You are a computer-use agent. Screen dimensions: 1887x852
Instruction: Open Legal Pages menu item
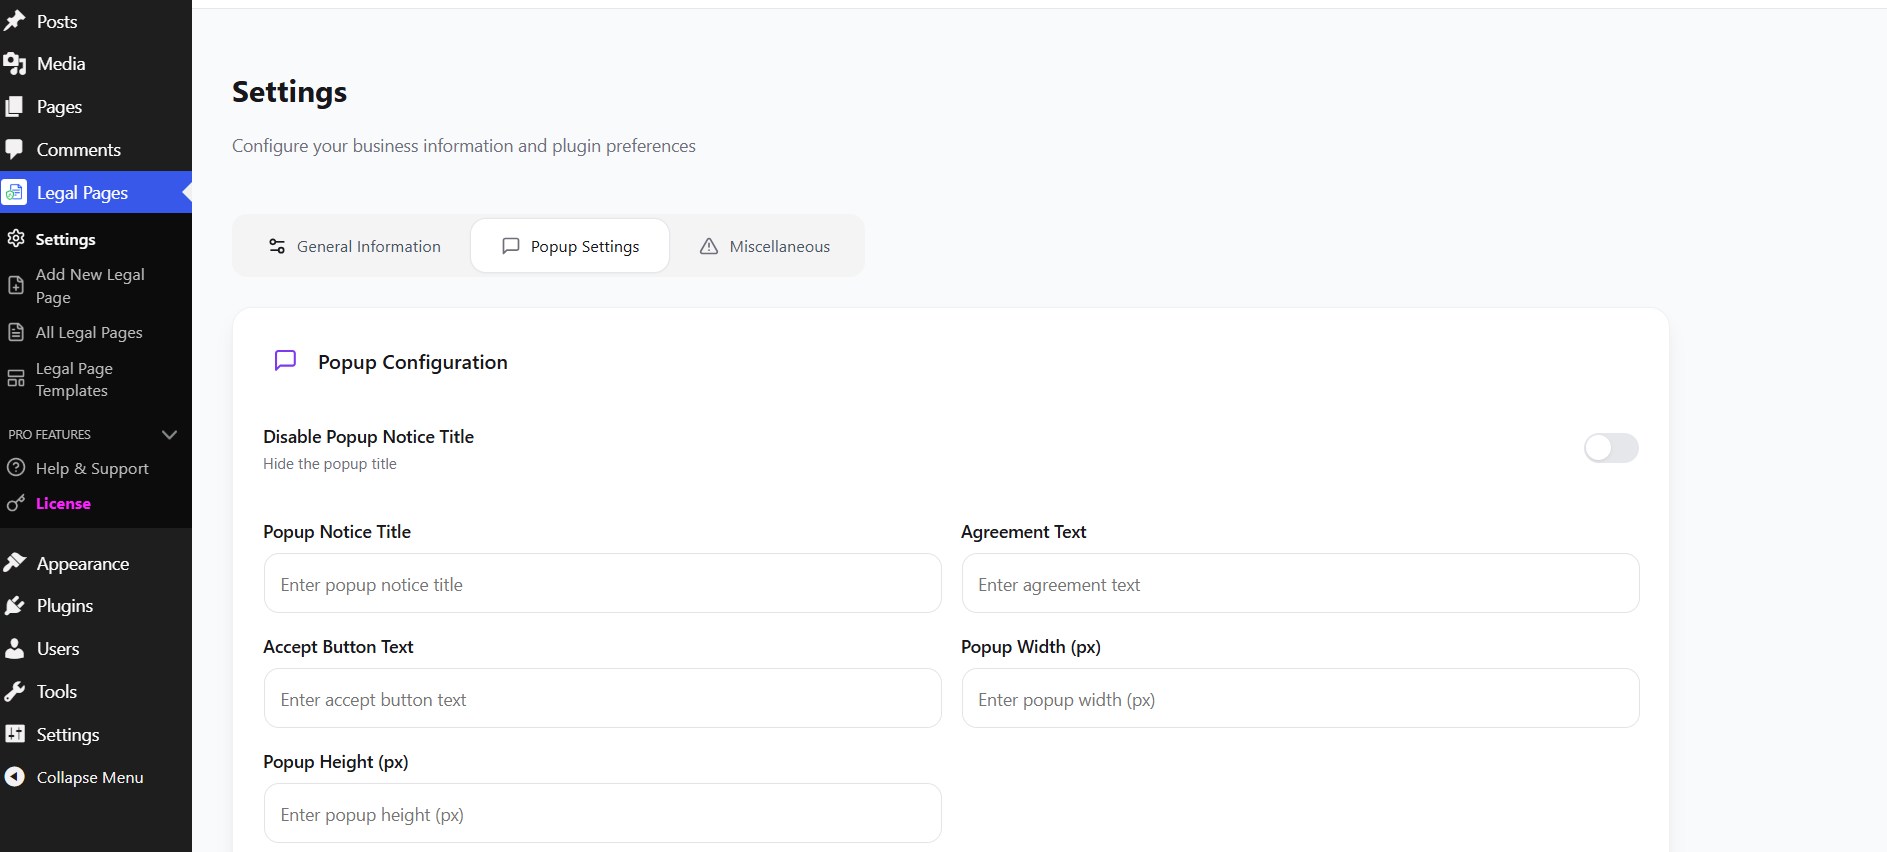pos(96,192)
